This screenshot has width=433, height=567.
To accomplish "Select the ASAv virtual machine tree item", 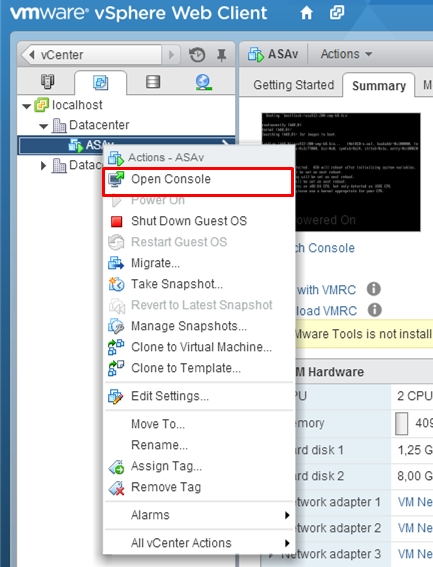I will (126, 145).
